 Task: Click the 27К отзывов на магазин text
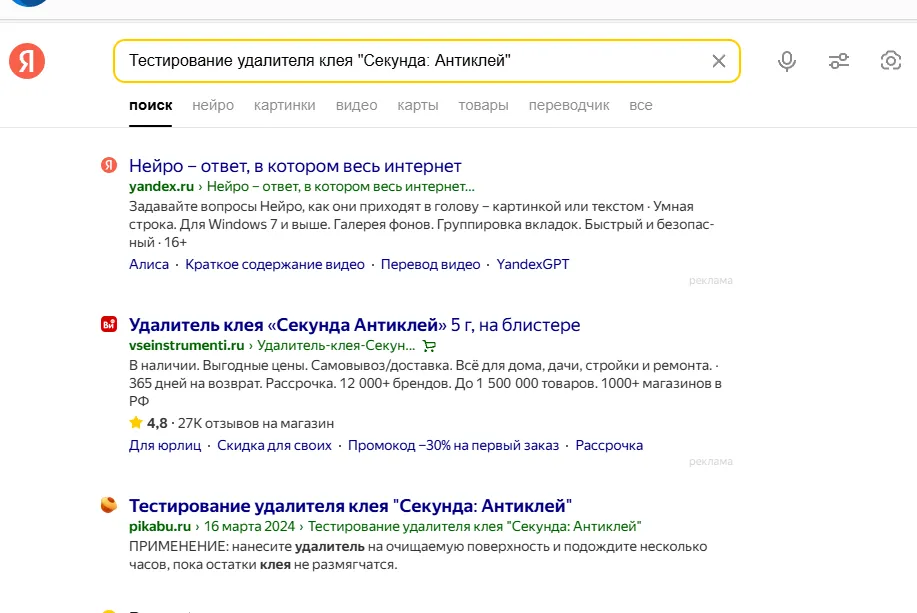256,423
